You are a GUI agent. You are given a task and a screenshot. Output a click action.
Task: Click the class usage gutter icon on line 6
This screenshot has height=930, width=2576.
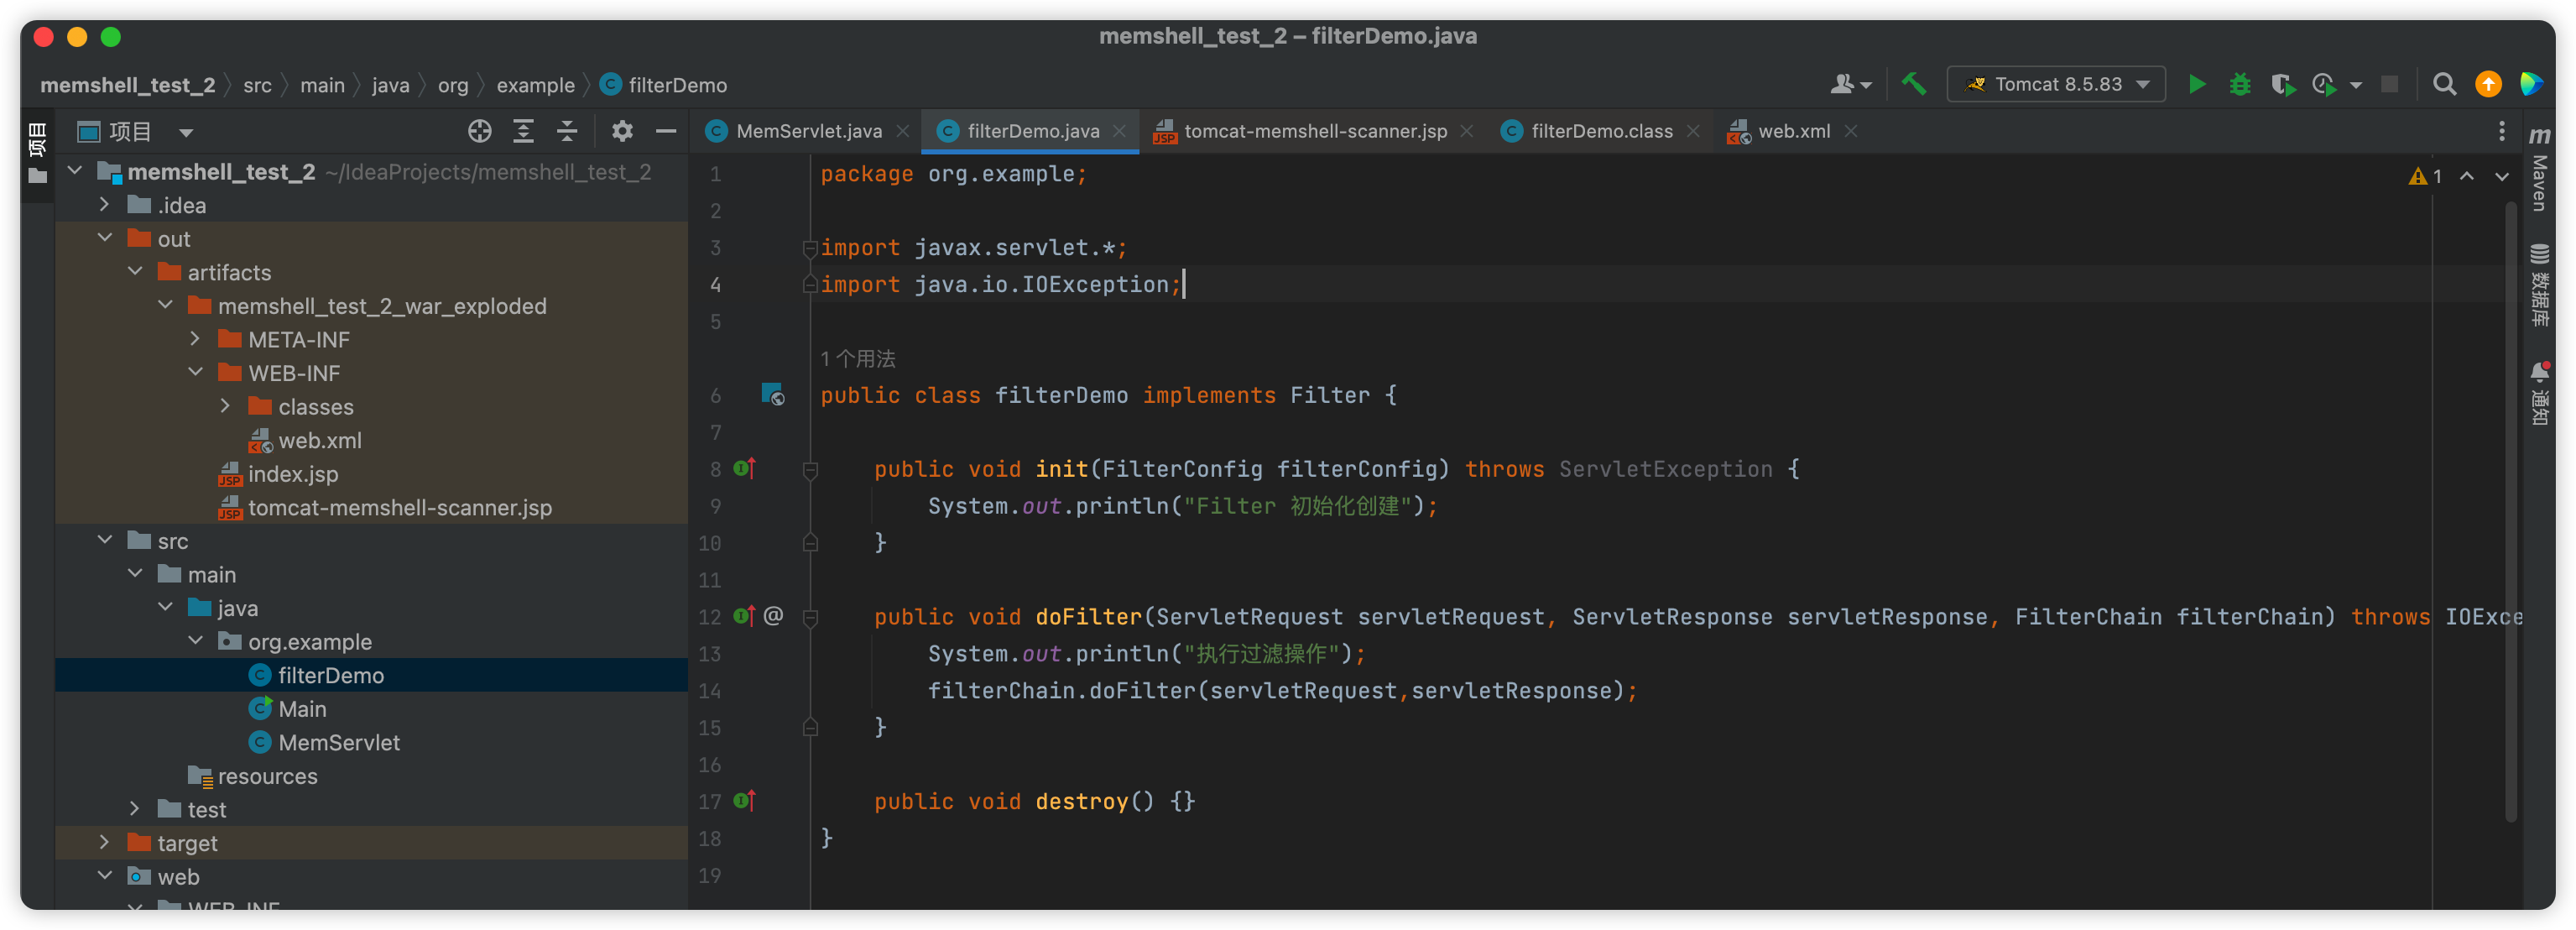pos(772,394)
